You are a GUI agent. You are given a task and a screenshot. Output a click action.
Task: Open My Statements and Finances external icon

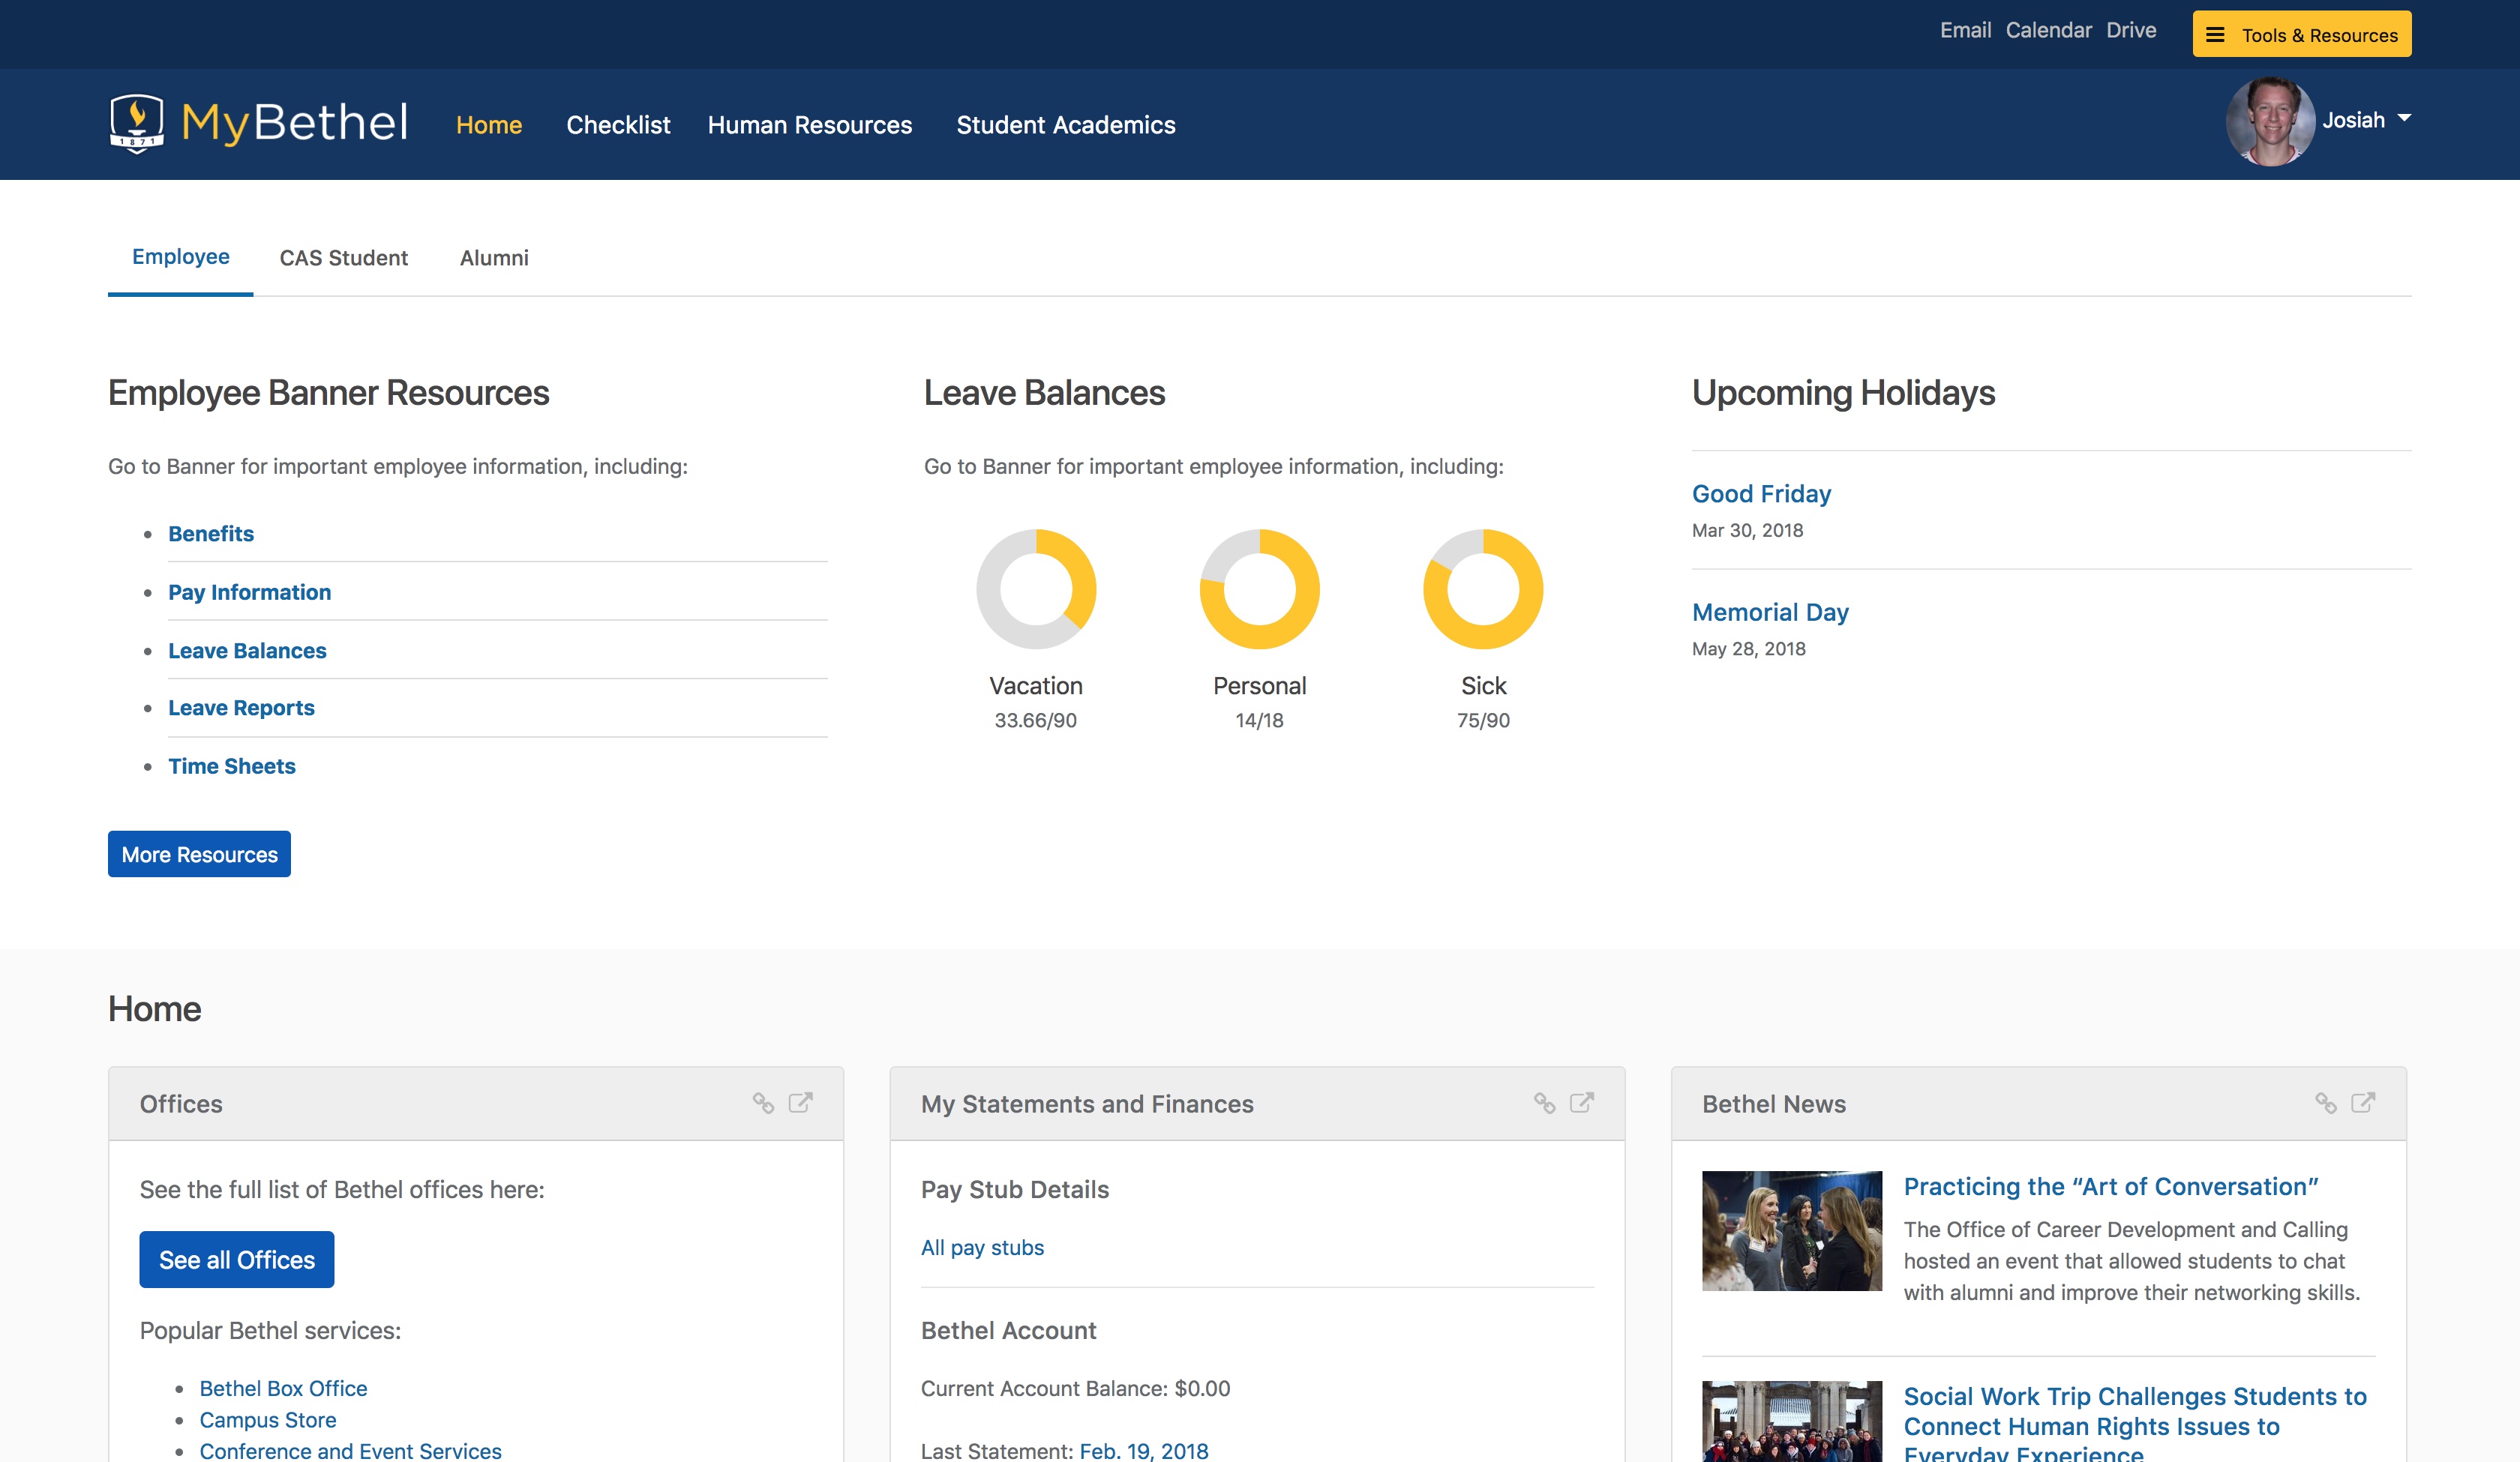1582,1102
